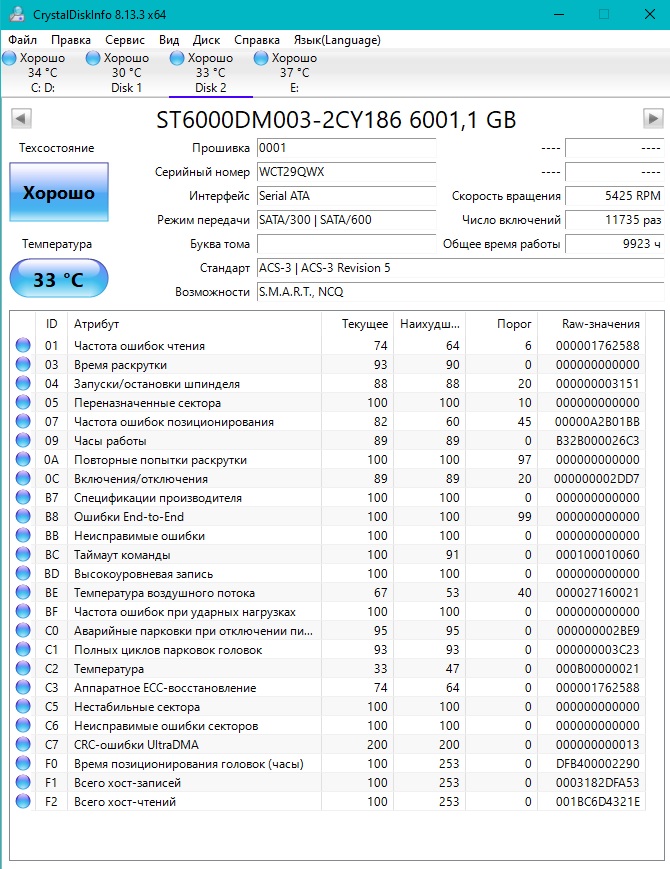Select row Запуски/остановки шпинделя
Viewport: 670px width, 869px height.
pyautogui.click(x=328, y=384)
